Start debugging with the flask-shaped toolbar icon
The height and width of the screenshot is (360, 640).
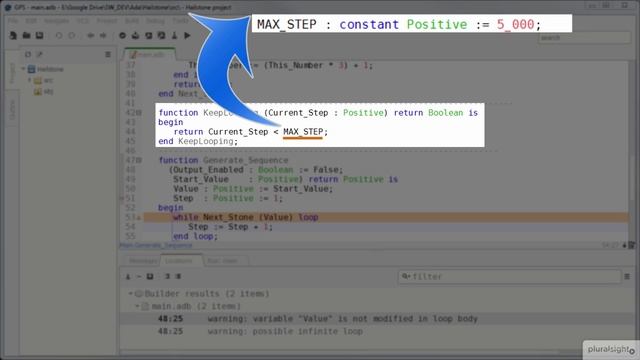[174, 36]
